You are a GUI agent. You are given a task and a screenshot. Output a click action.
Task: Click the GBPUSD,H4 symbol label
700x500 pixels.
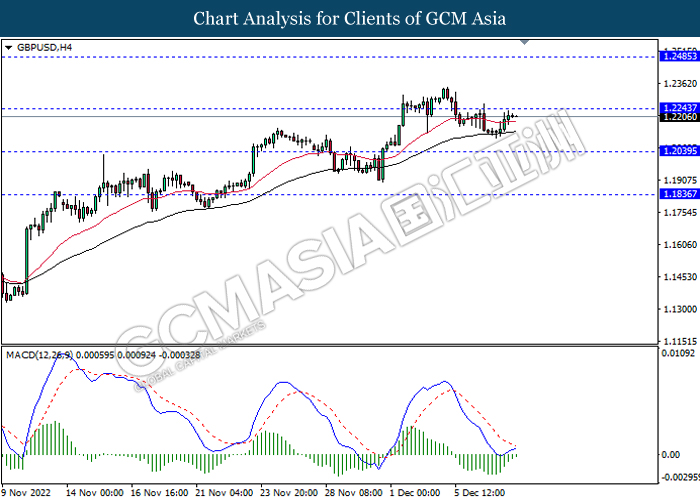(x=44, y=47)
